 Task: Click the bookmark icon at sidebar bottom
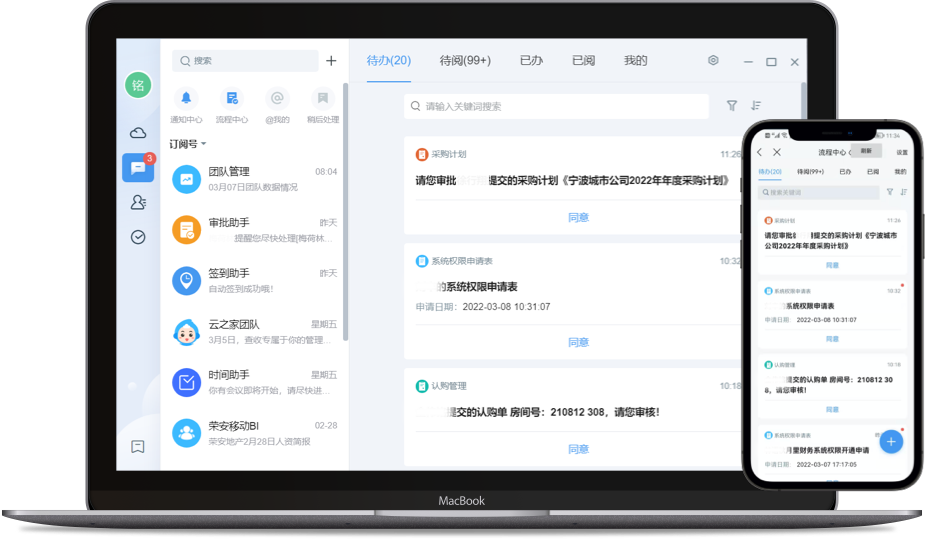tap(137, 447)
